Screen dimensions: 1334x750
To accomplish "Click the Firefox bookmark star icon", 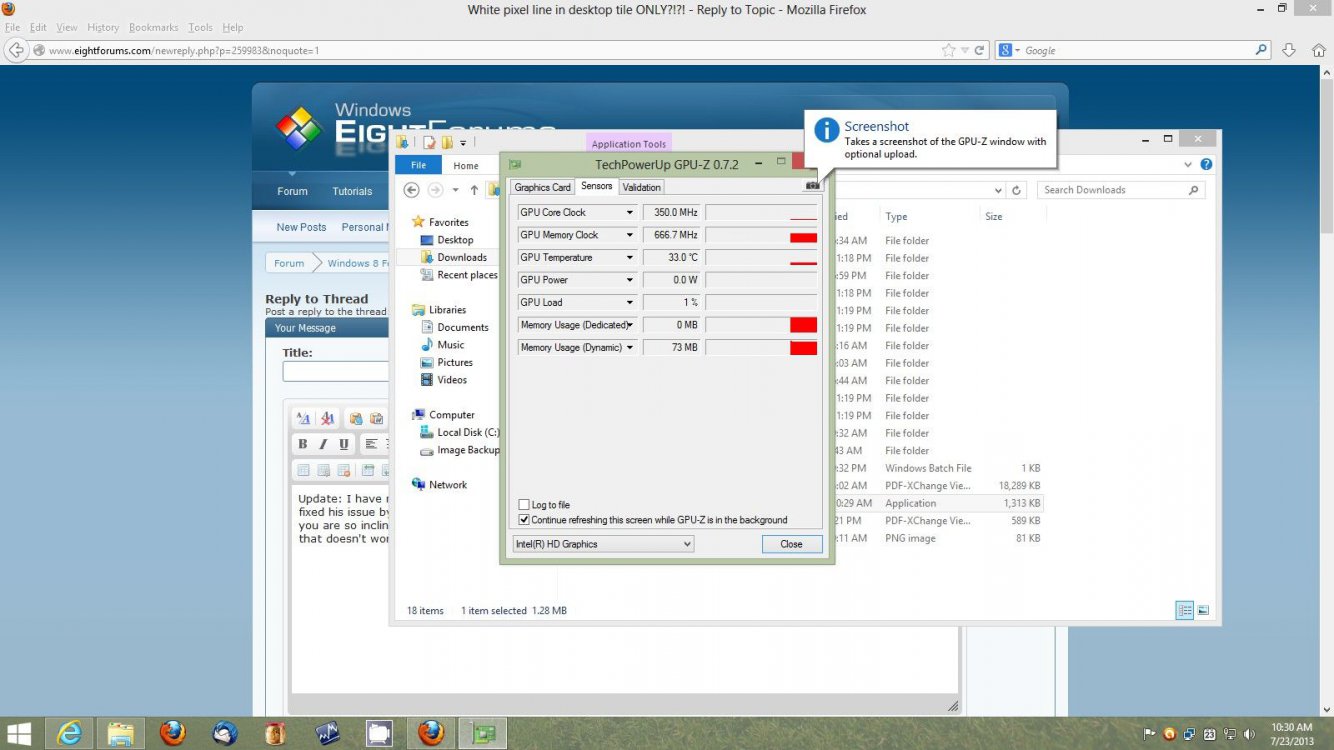I will (x=948, y=50).
